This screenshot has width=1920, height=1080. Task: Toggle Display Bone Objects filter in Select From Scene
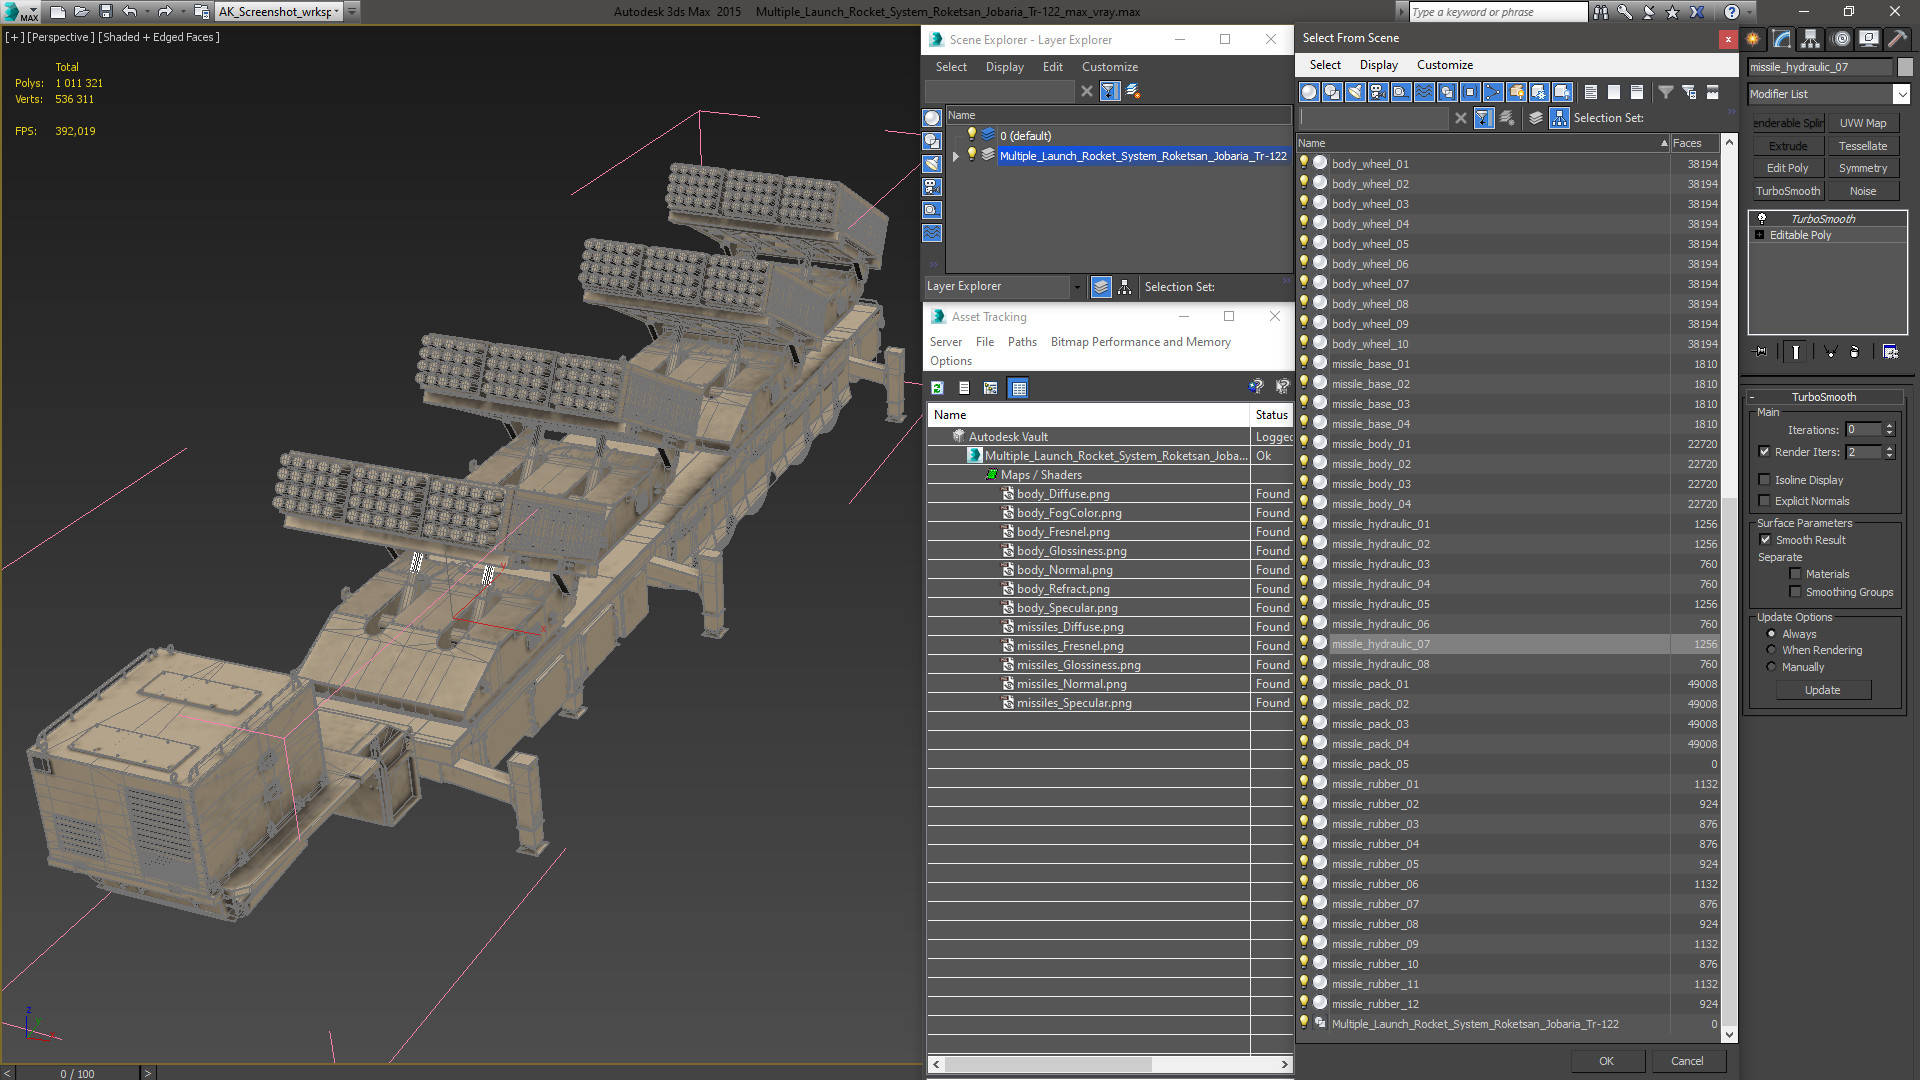1493,92
